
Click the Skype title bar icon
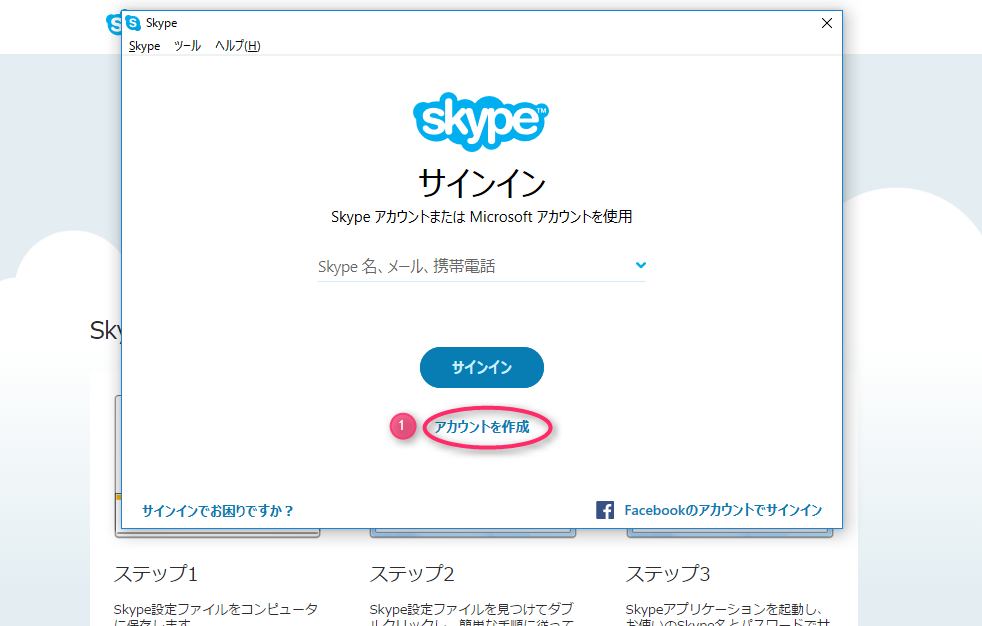133,23
